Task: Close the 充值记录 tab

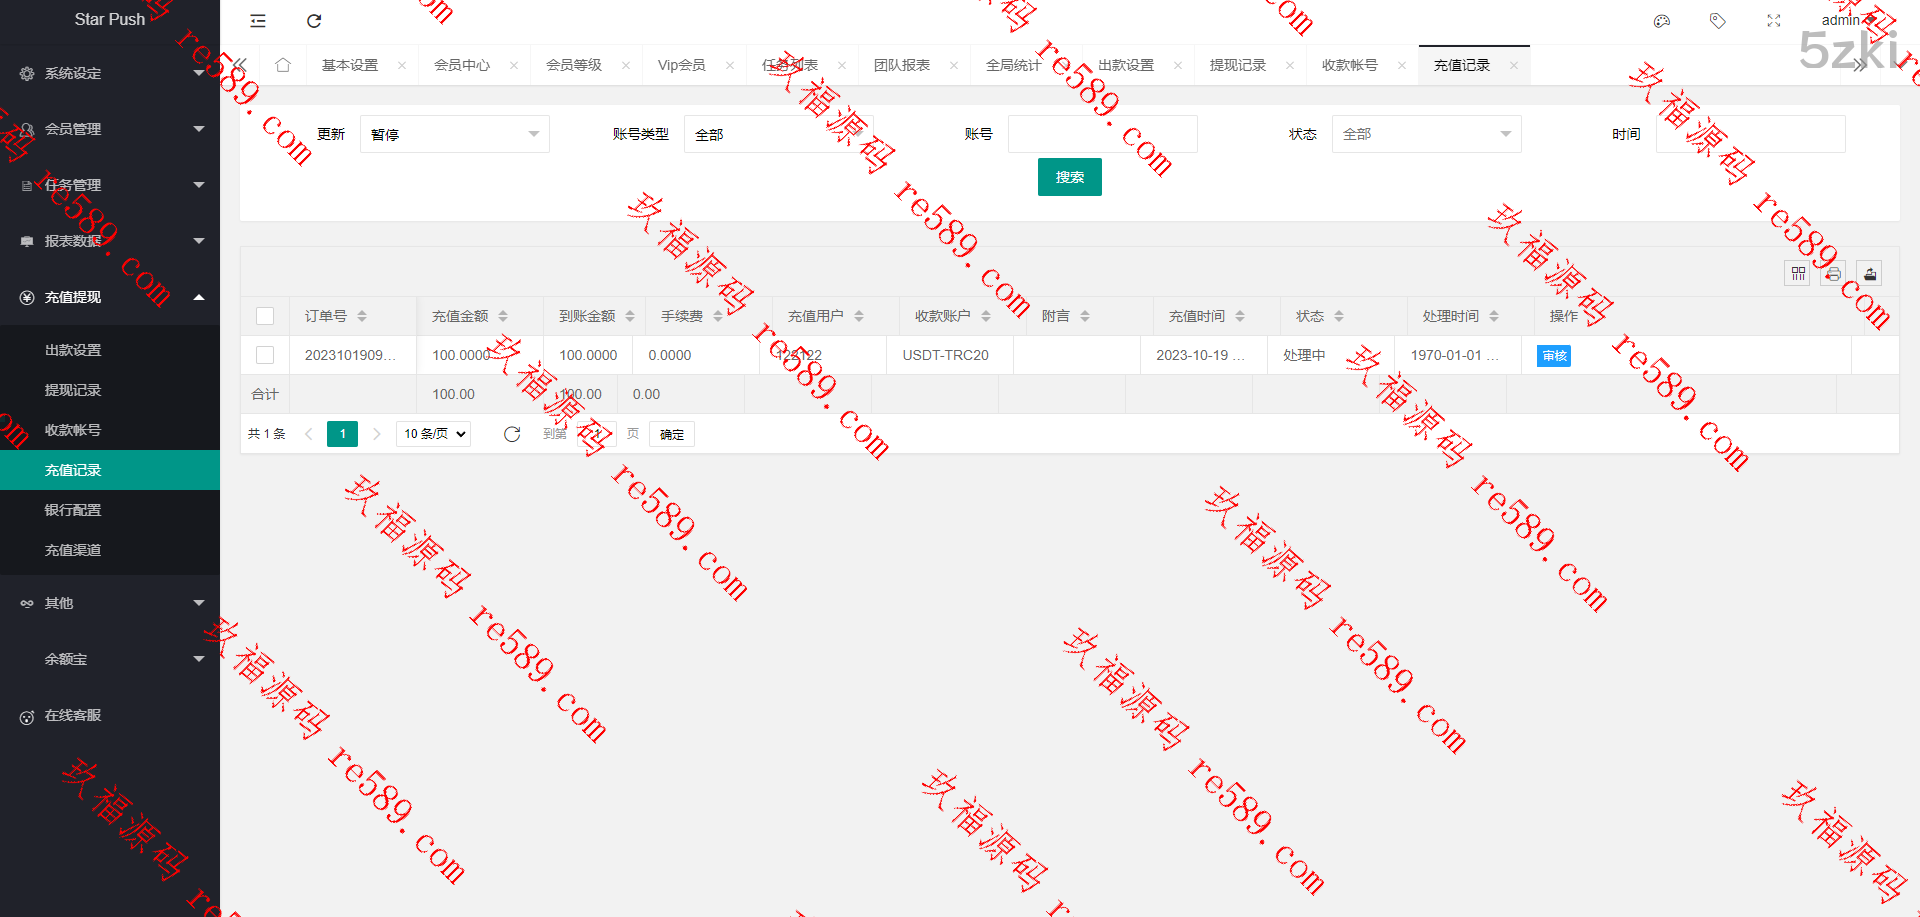Action: pyautogui.click(x=1514, y=65)
